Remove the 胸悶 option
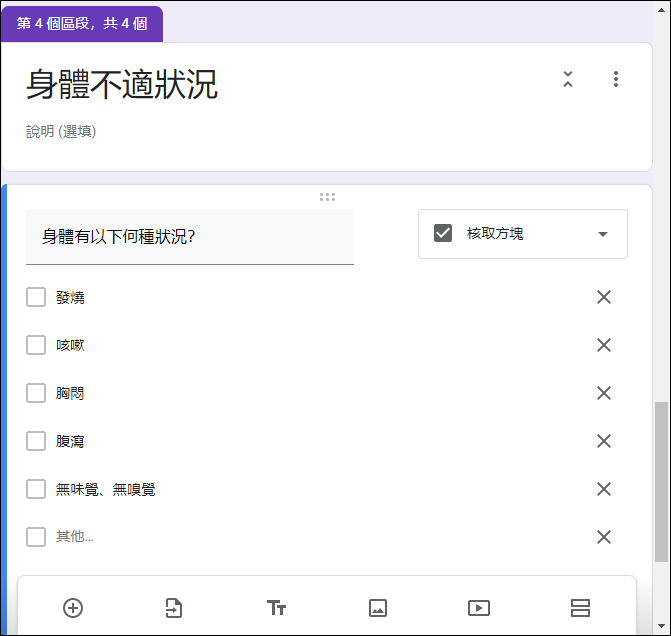The width and height of the screenshot is (671, 636). coord(604,393)
